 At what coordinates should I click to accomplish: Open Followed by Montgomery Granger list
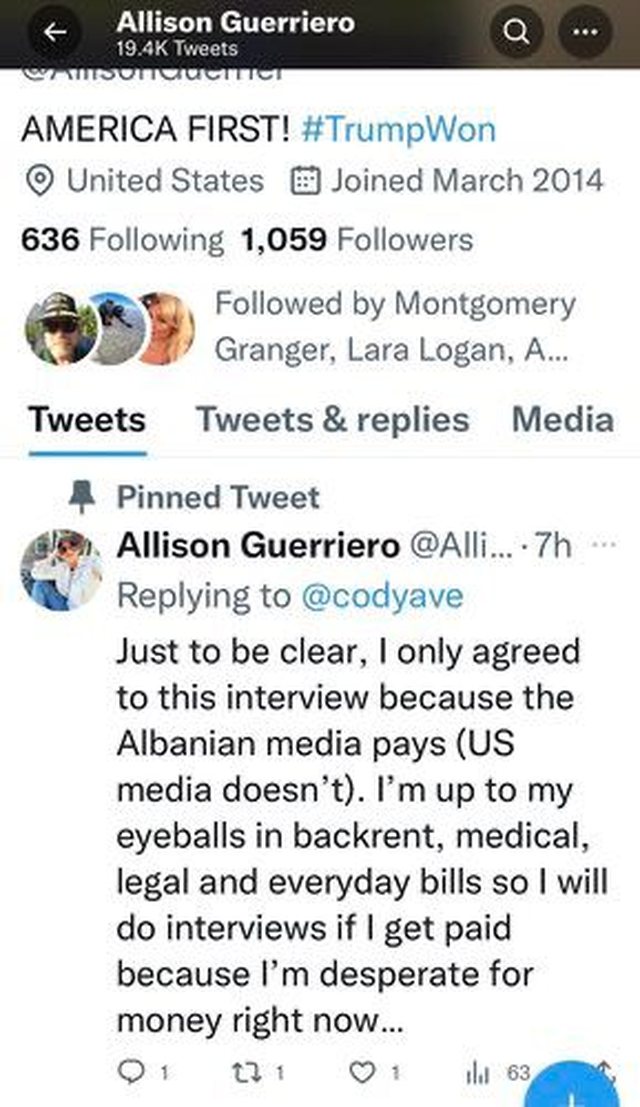pyautogui.click(x=395, y=326)
